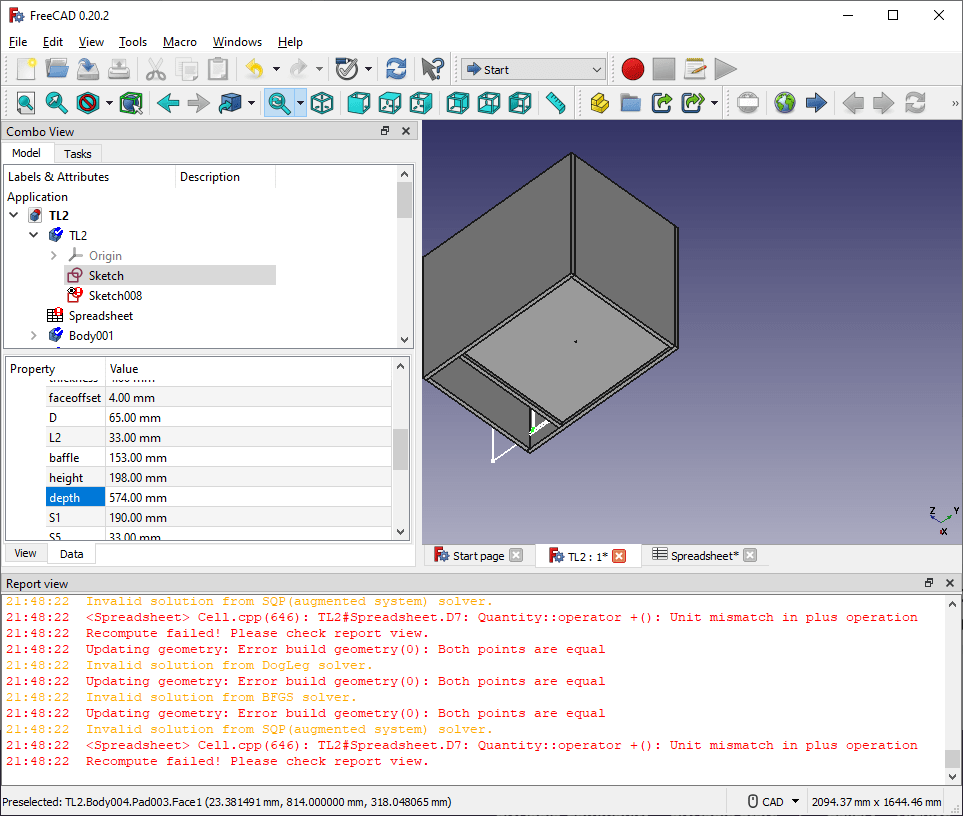Open the File menu
963x816 pixels.
[x=18, y=42]
